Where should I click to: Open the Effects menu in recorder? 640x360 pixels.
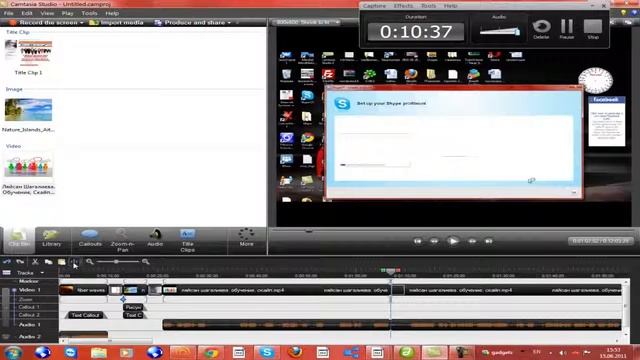pos(403,6)
